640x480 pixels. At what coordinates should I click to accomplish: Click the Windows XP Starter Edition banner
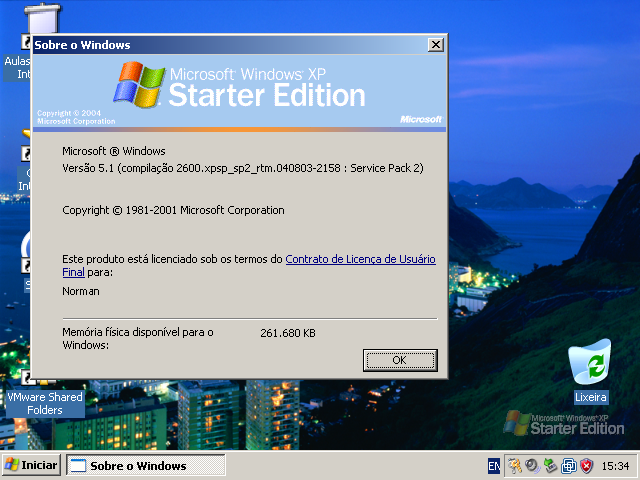click(240, 90)
